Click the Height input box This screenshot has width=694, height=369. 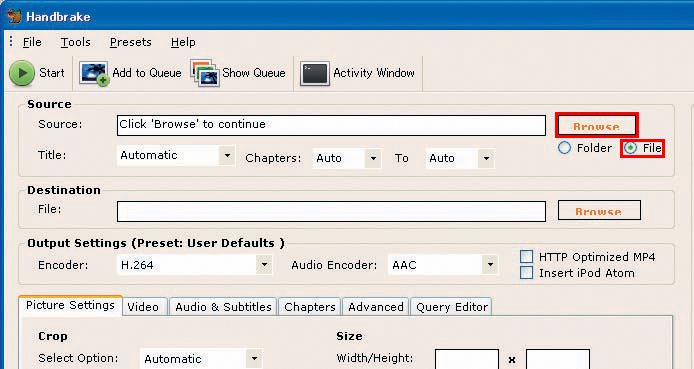point(558,359)
